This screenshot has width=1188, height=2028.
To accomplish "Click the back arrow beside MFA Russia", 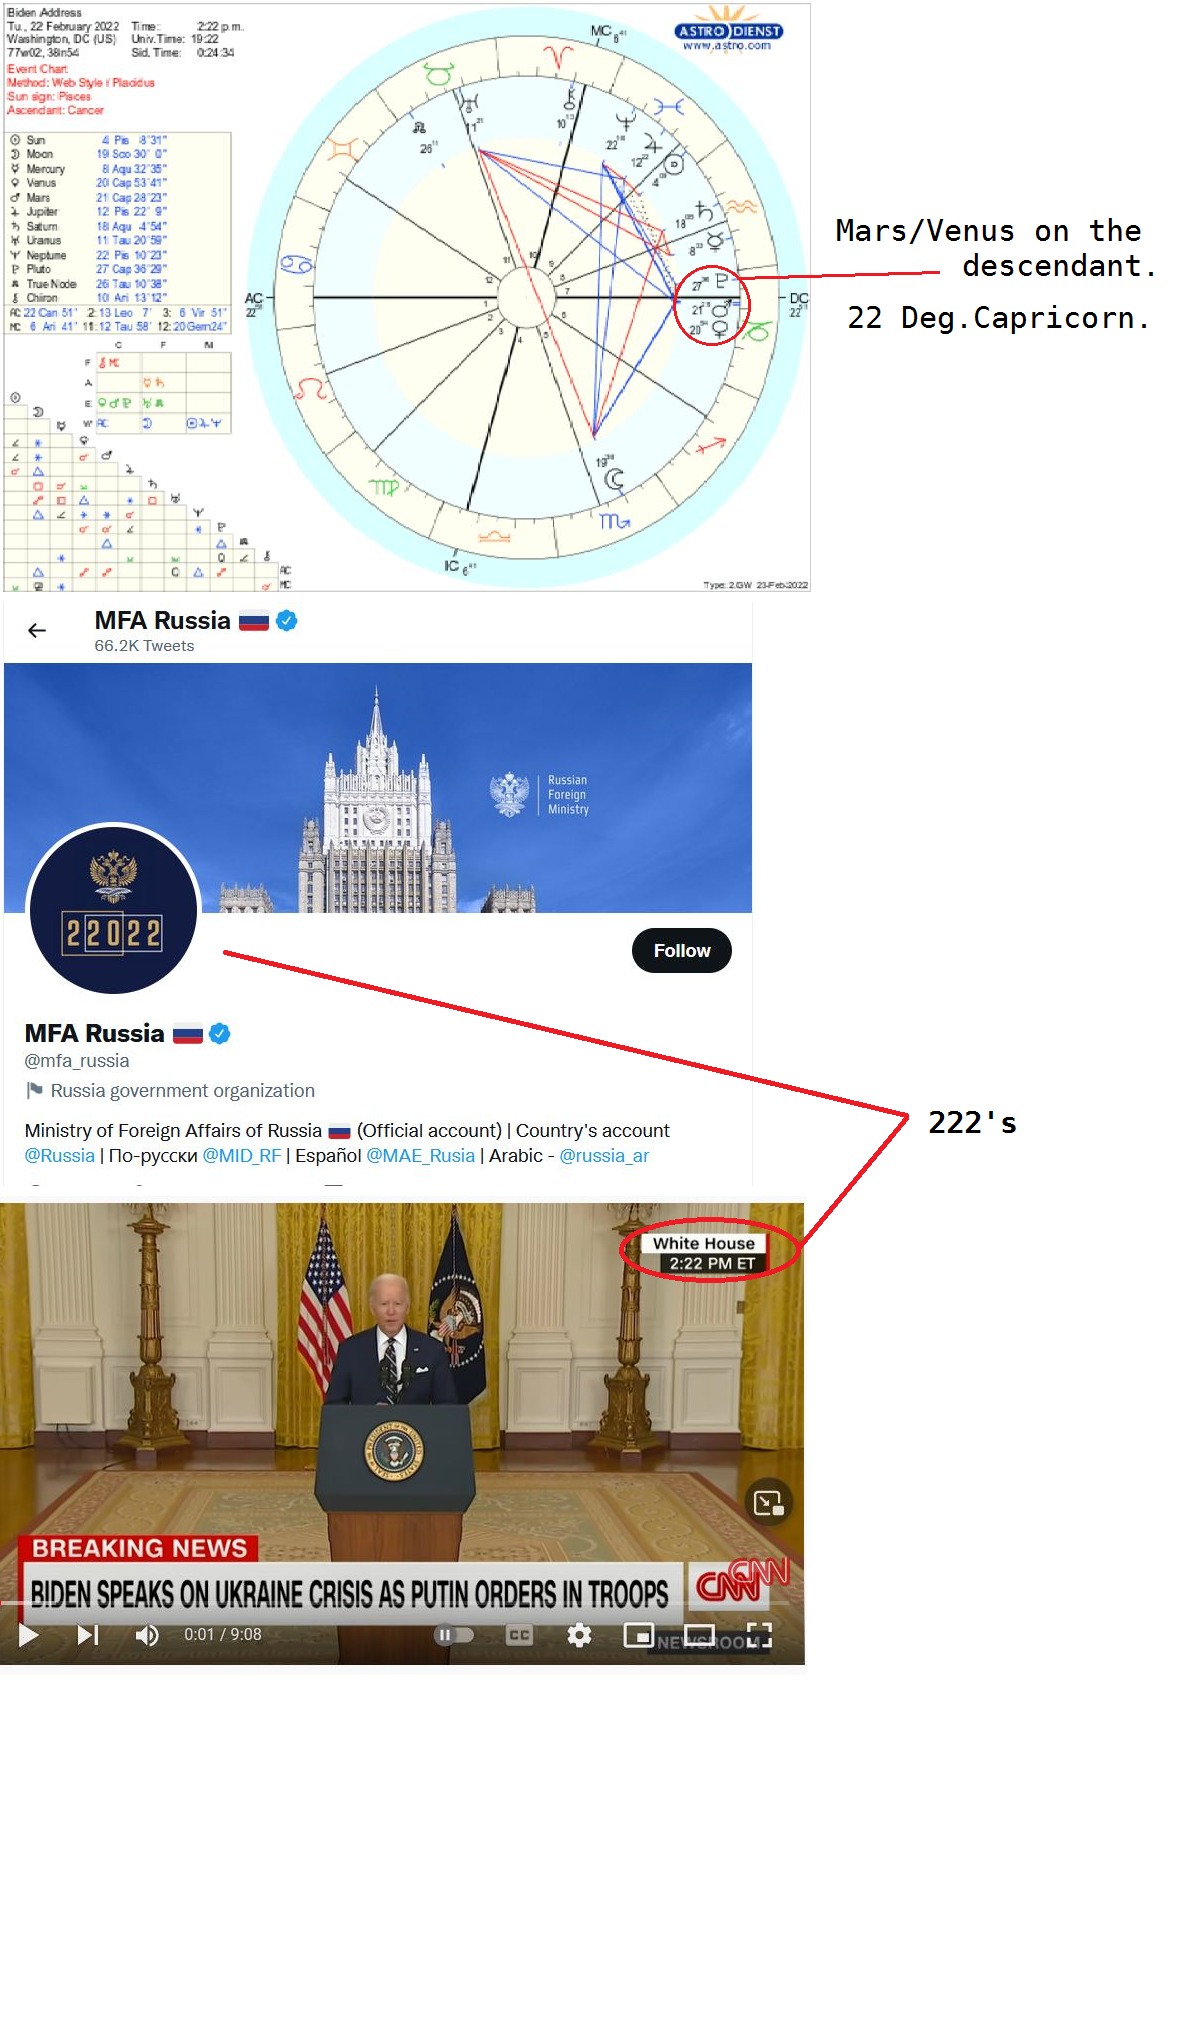I will pyautogui.click(x=37, y=630).
